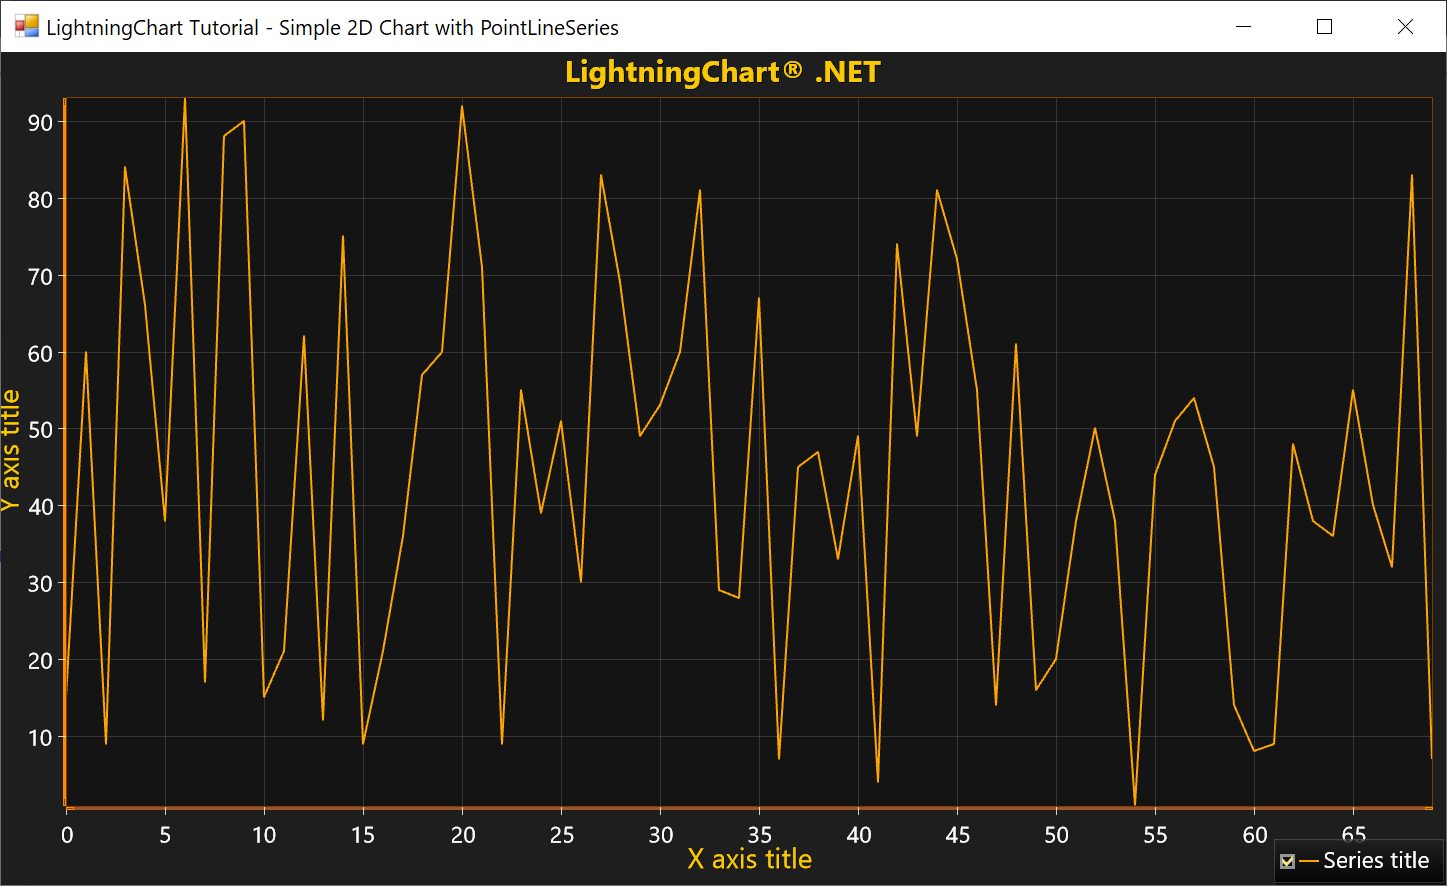Click the X axis label 35
The width and height of the screenshot is (1447, 886).
[x=760, y=835]
